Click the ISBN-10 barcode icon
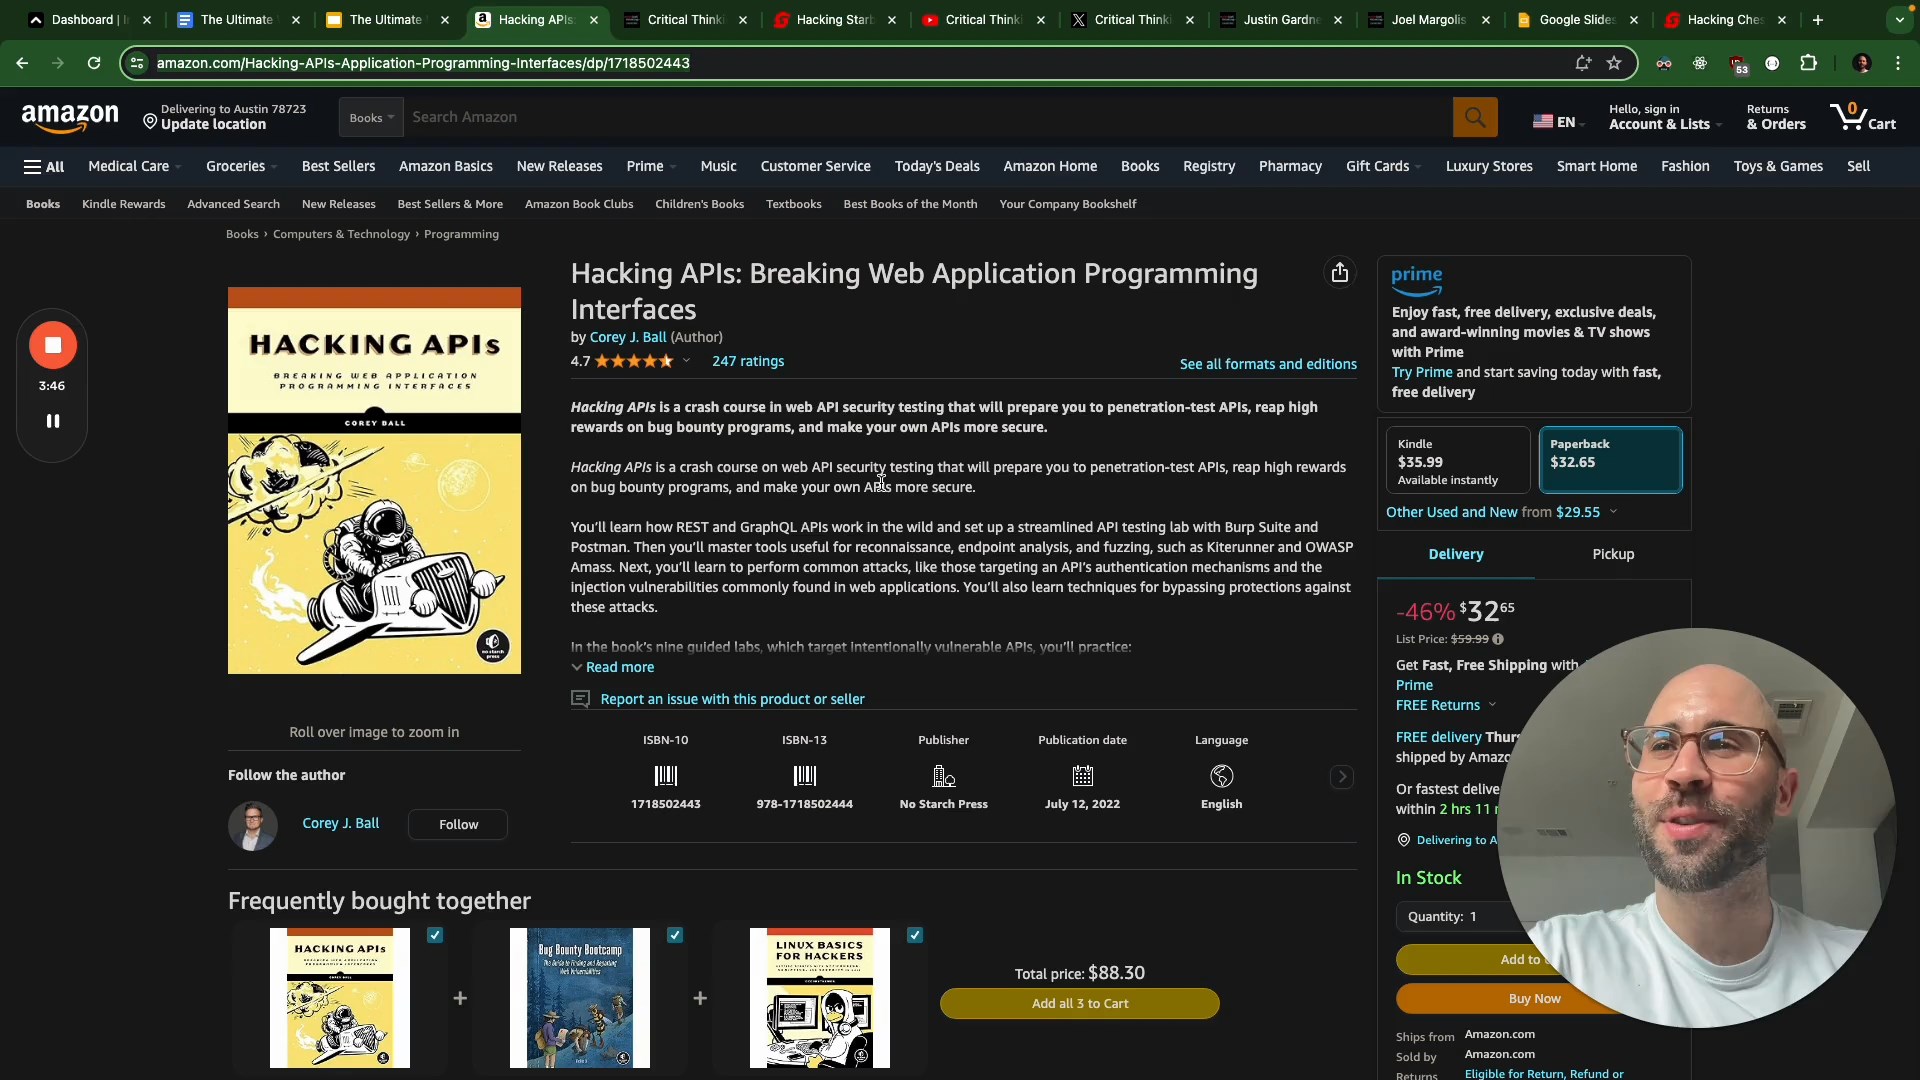The image size is (1920, 1080). click(x=666, y=776)
